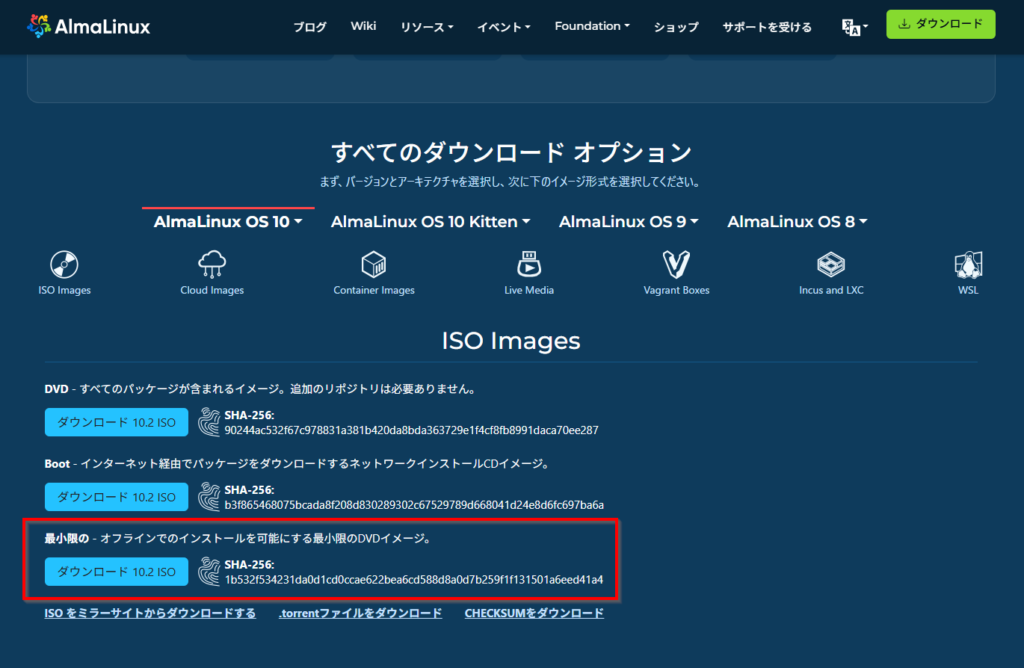Image resolution: width=1024 pixels, height=668 pixels.
Task: Expand the AlmaLinux OS 9 dropdown
Action: [x=628, y=222]
